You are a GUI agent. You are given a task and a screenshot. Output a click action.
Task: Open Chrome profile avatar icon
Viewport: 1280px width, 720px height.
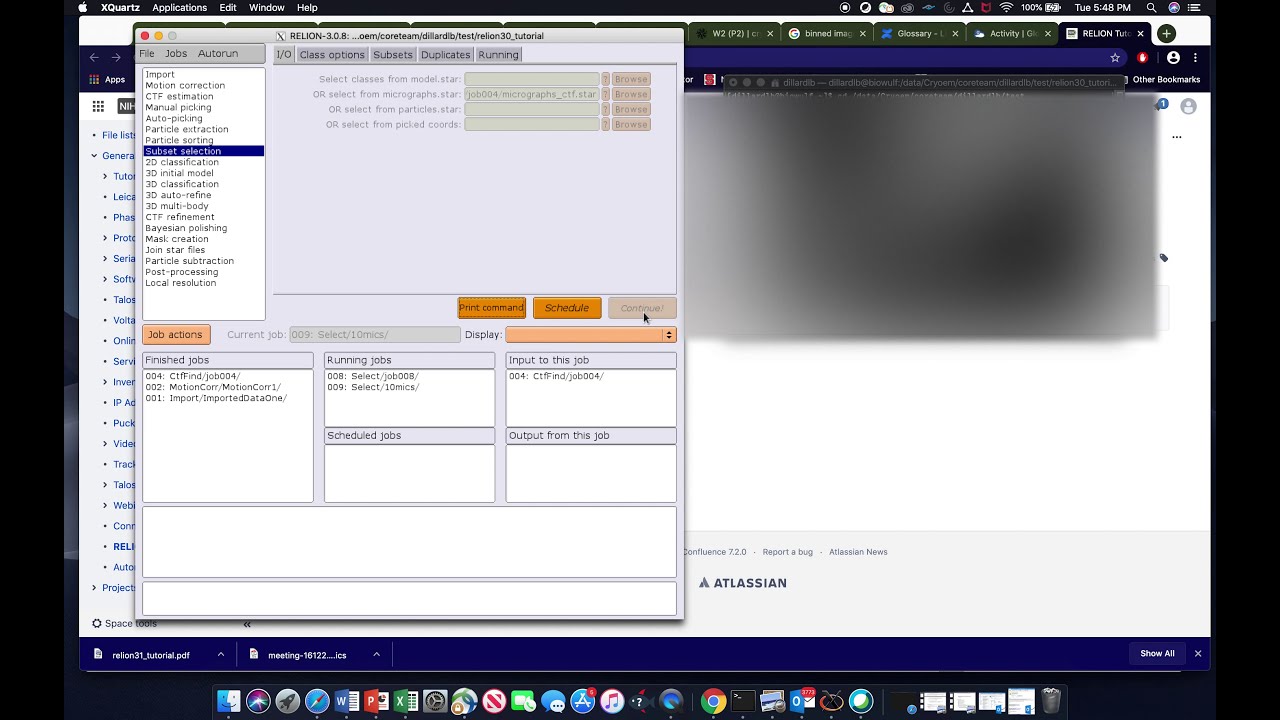(x=1173, y=58)
